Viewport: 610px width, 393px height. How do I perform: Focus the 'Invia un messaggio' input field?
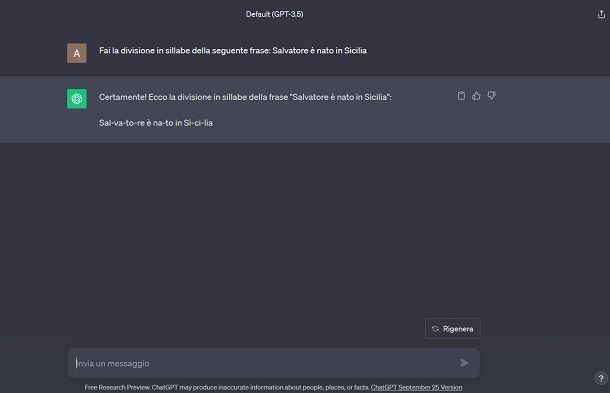click(x=273, y=363)
